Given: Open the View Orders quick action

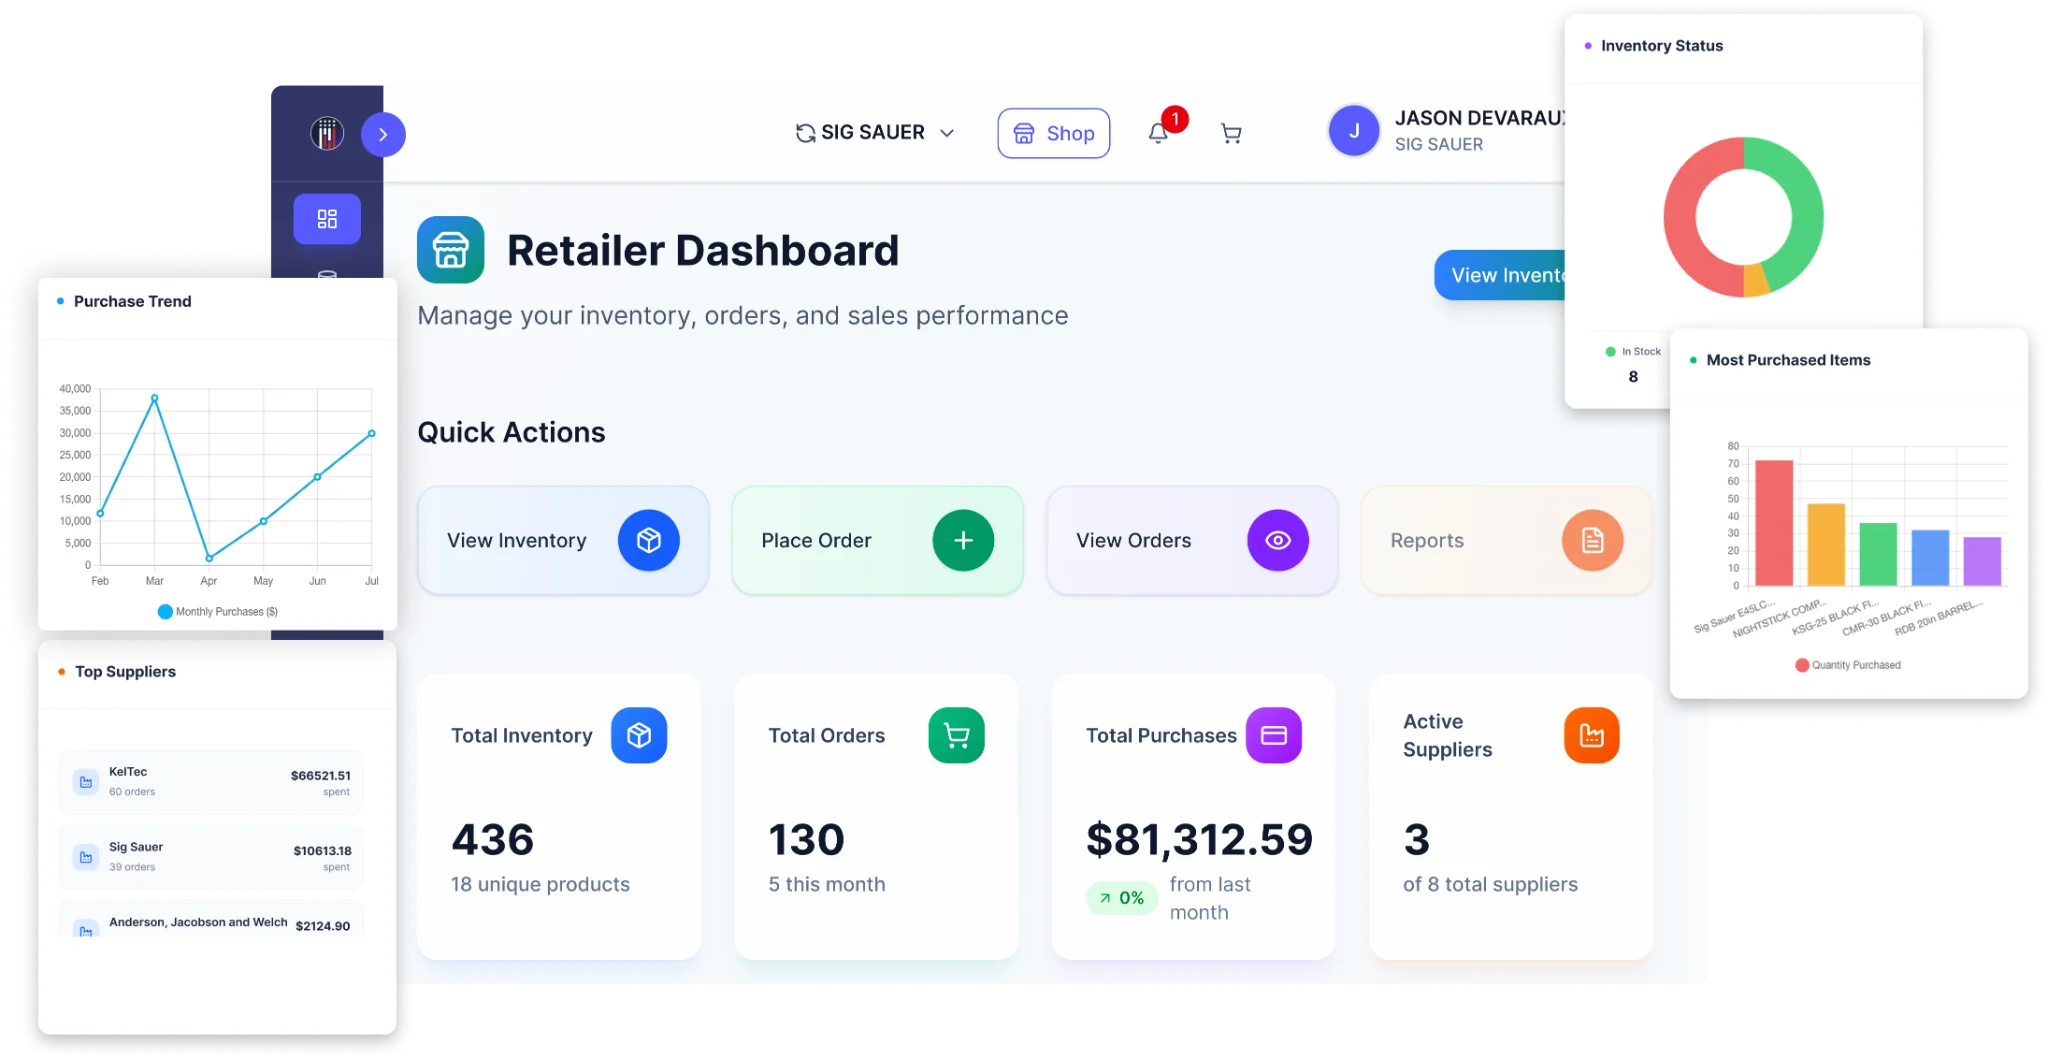Looking at the screenshot, I should point(1192,540).
